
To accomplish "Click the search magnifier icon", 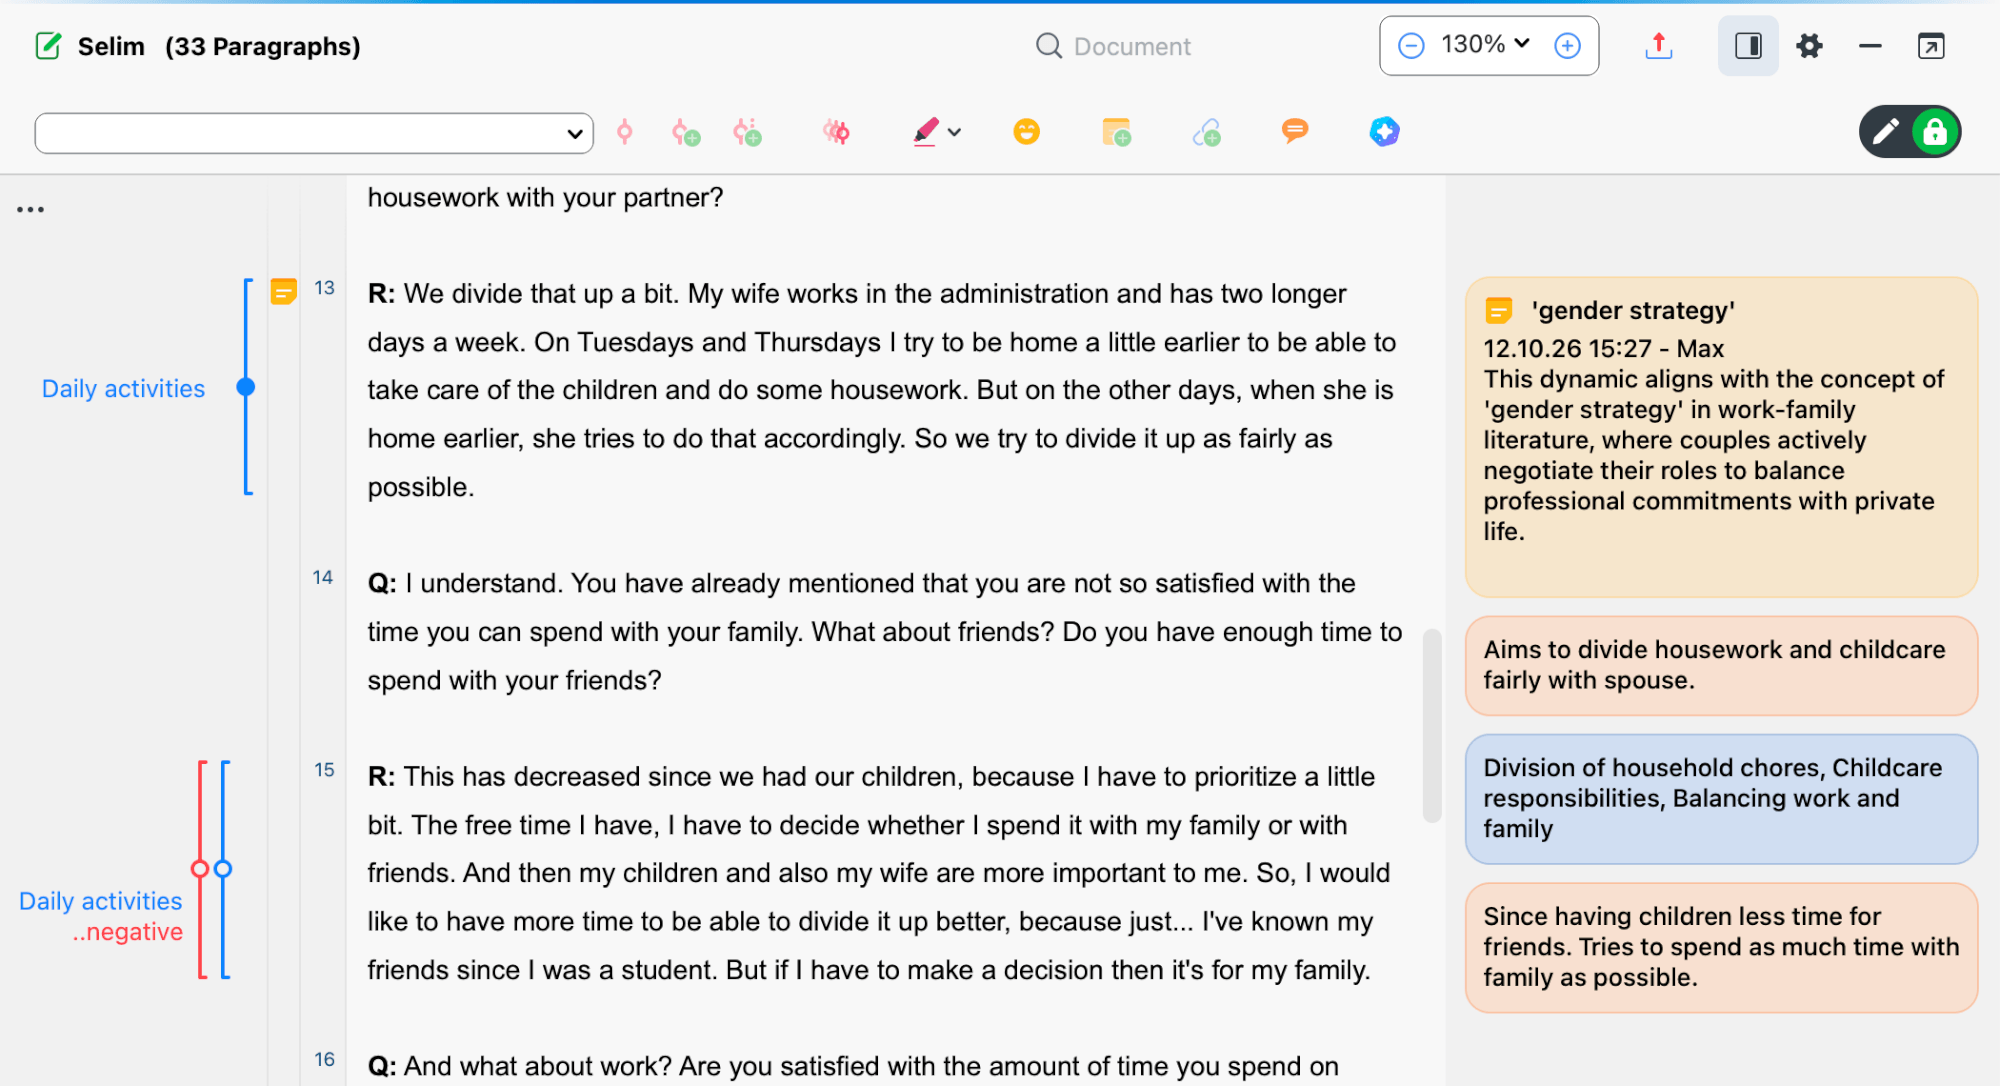I will click(x=1048, y=46).
